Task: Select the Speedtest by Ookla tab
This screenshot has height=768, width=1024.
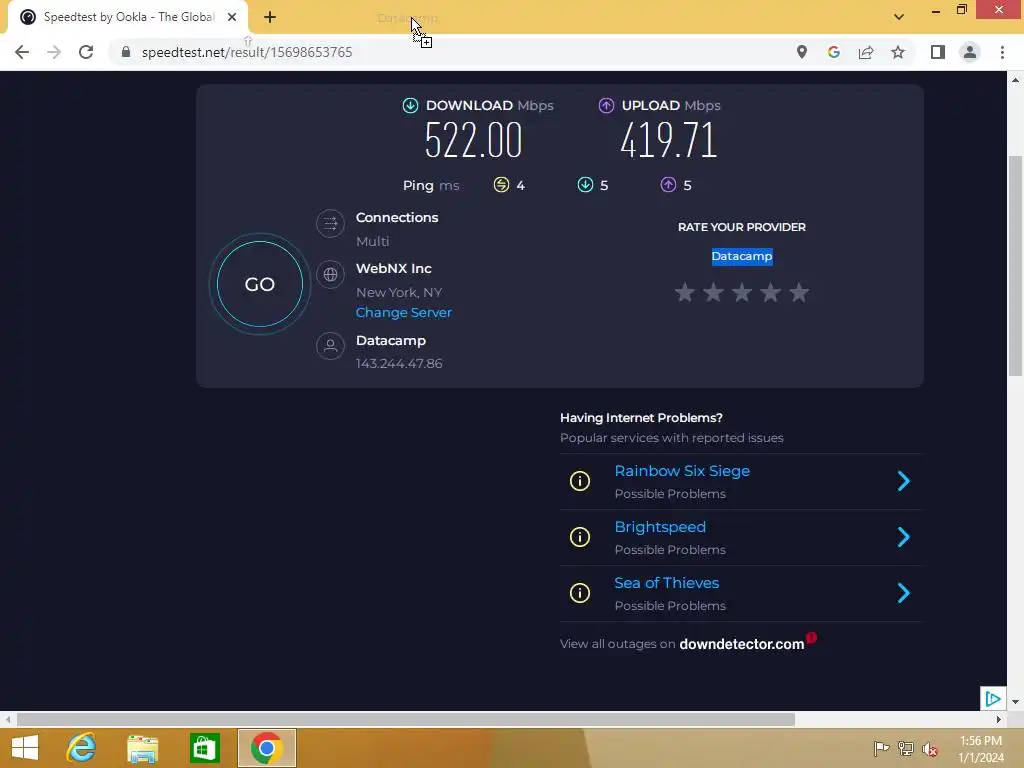Action: tap(128, 17)
